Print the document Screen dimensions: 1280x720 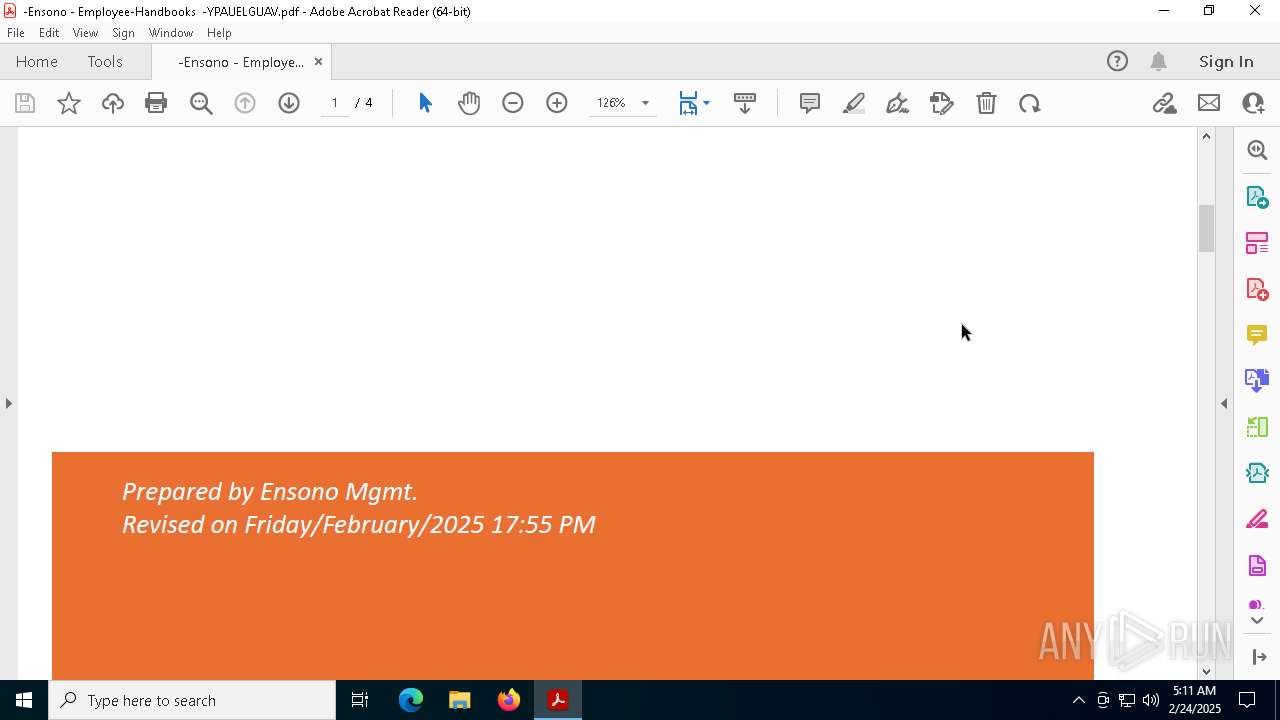156,103
